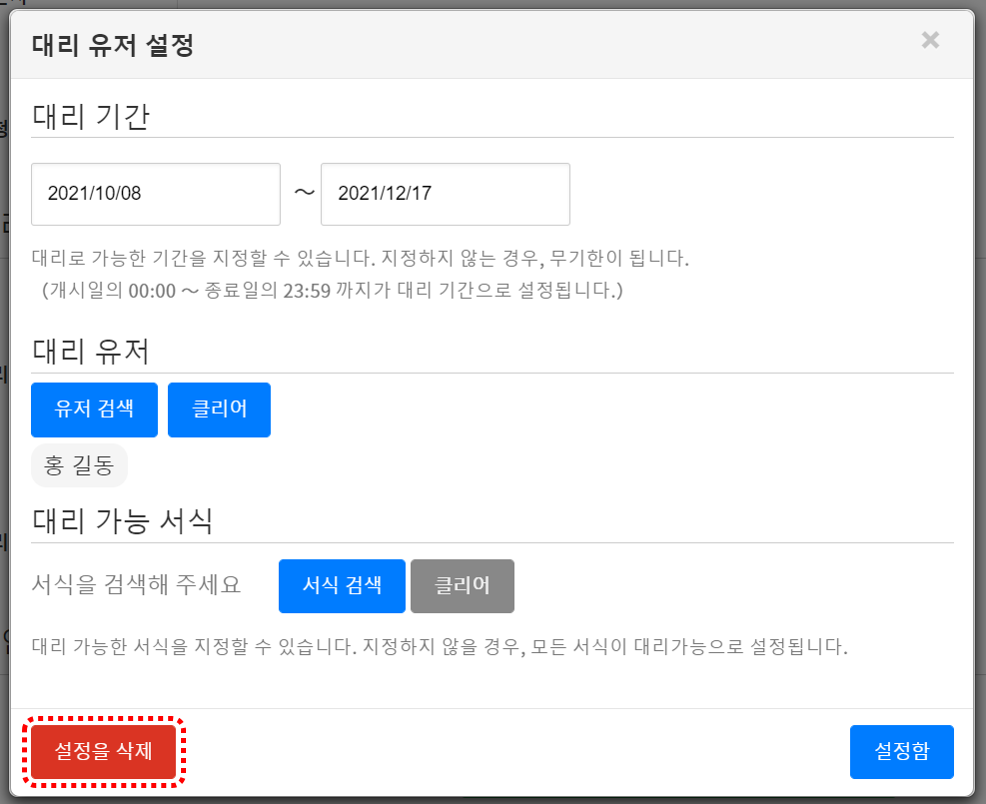Open user search with 유저 검색
This screenshot has height=804, width=986.
click(x=94, y=410)
